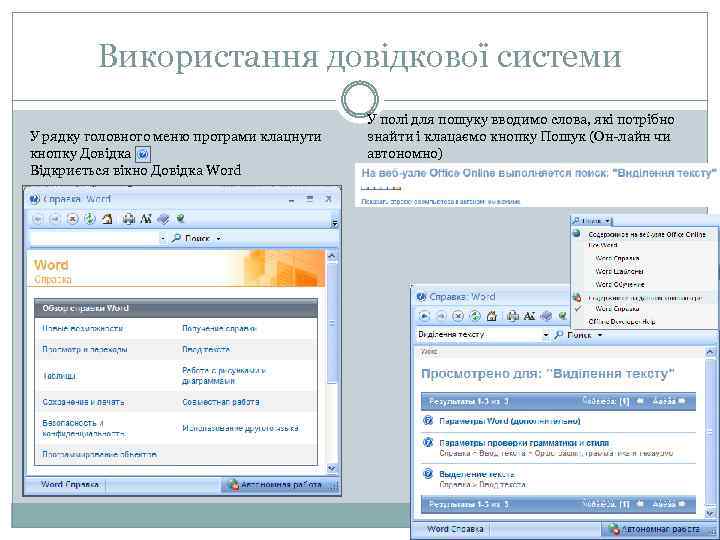
Task: Click Print icon in right Help window toolbar
Action: (x=512, y=316)
